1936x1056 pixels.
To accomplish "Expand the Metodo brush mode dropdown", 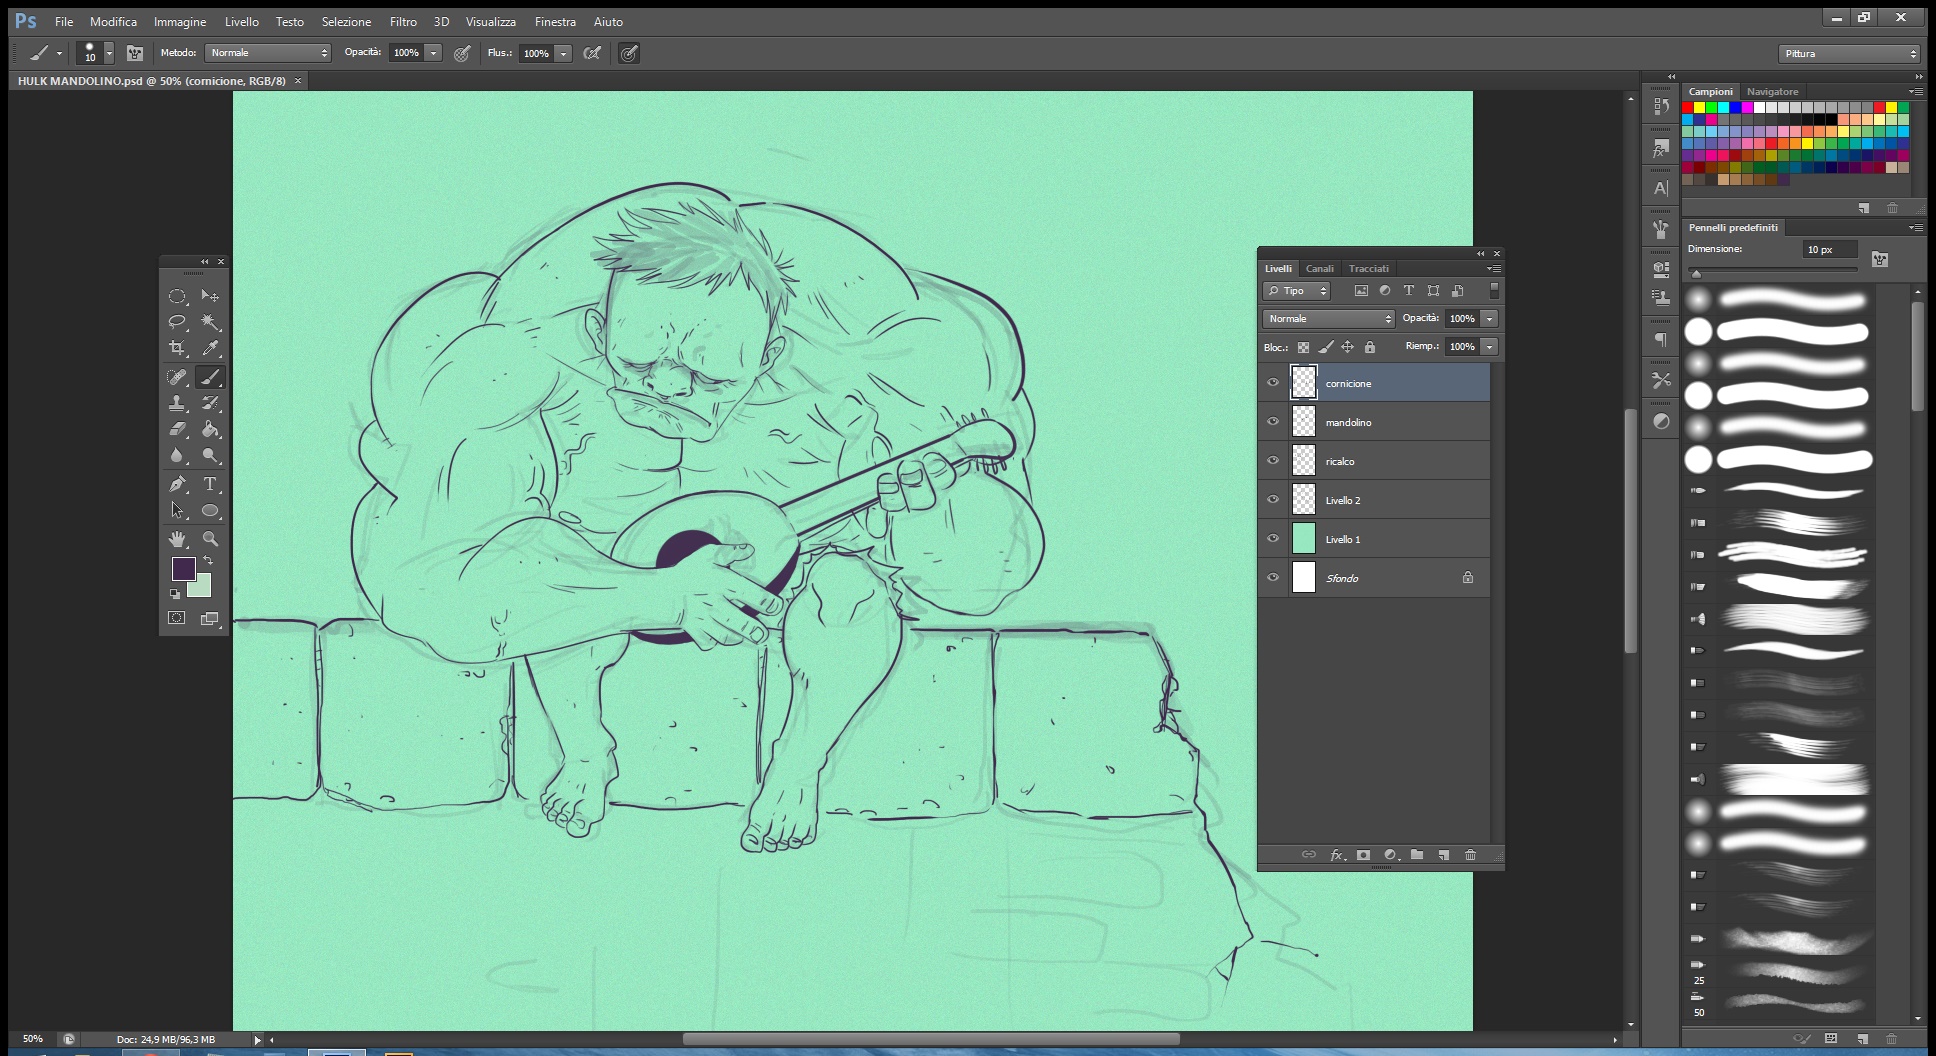I will [x=267, y=53].
